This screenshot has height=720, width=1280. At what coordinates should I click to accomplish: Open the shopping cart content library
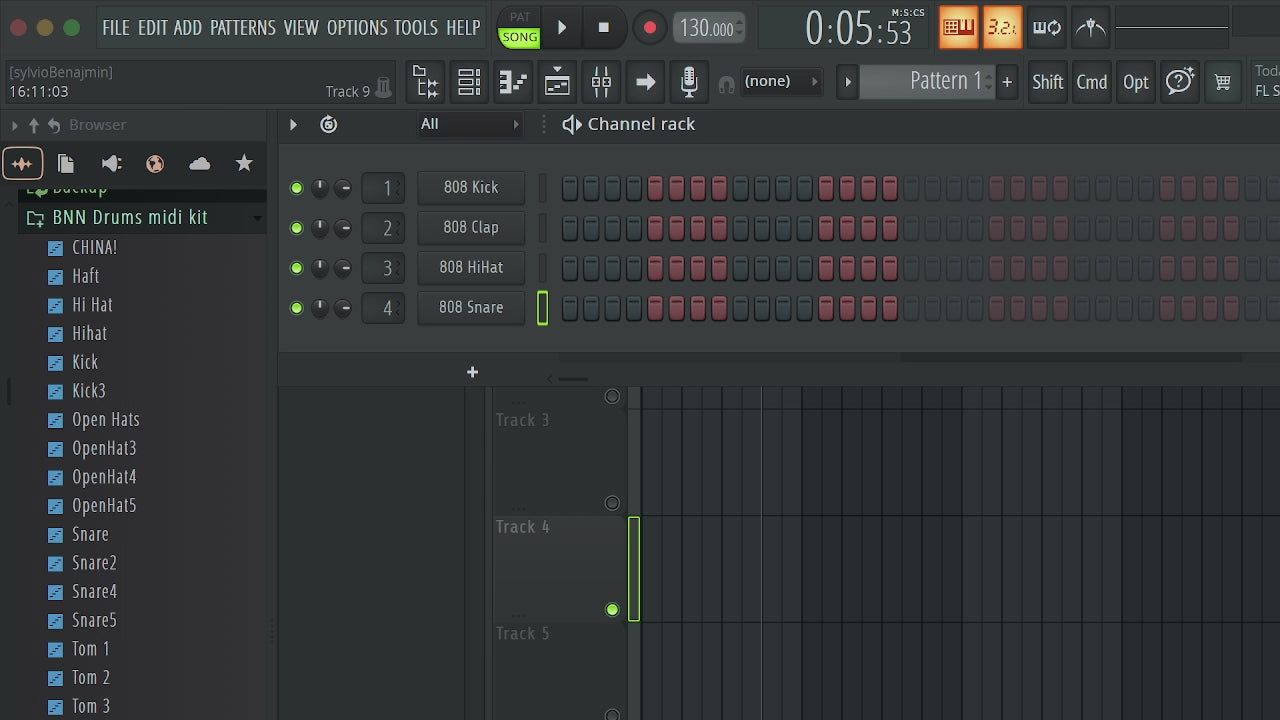click(x=1223, y=82)
